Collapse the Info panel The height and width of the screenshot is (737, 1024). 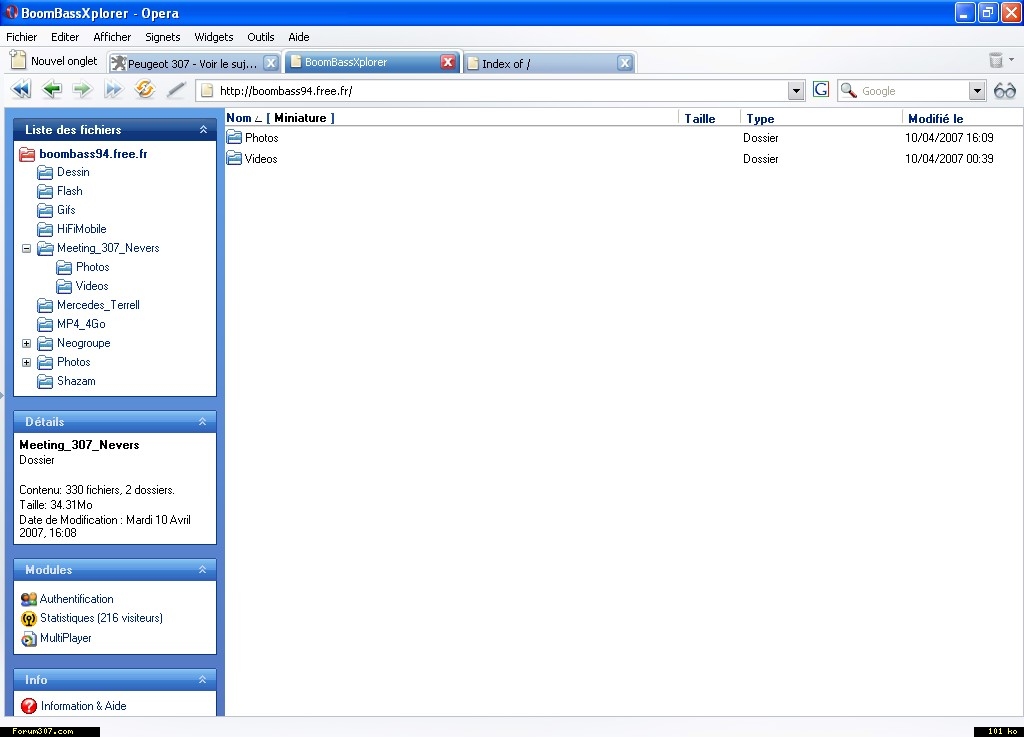[x=202, y=680]
